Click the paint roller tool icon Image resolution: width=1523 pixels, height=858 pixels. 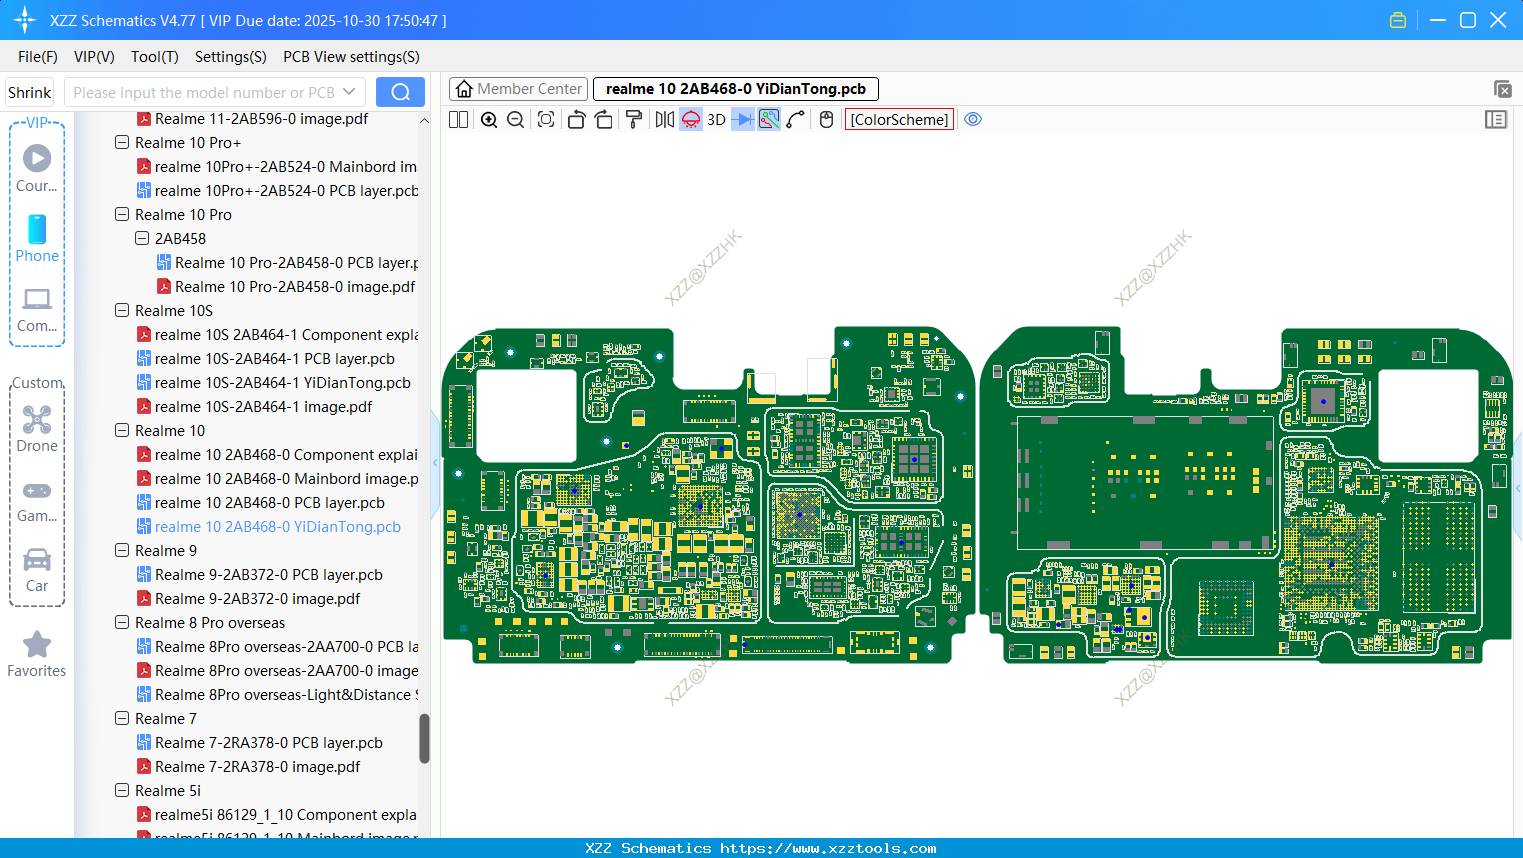pyautogui.click(x=633, y=120)
